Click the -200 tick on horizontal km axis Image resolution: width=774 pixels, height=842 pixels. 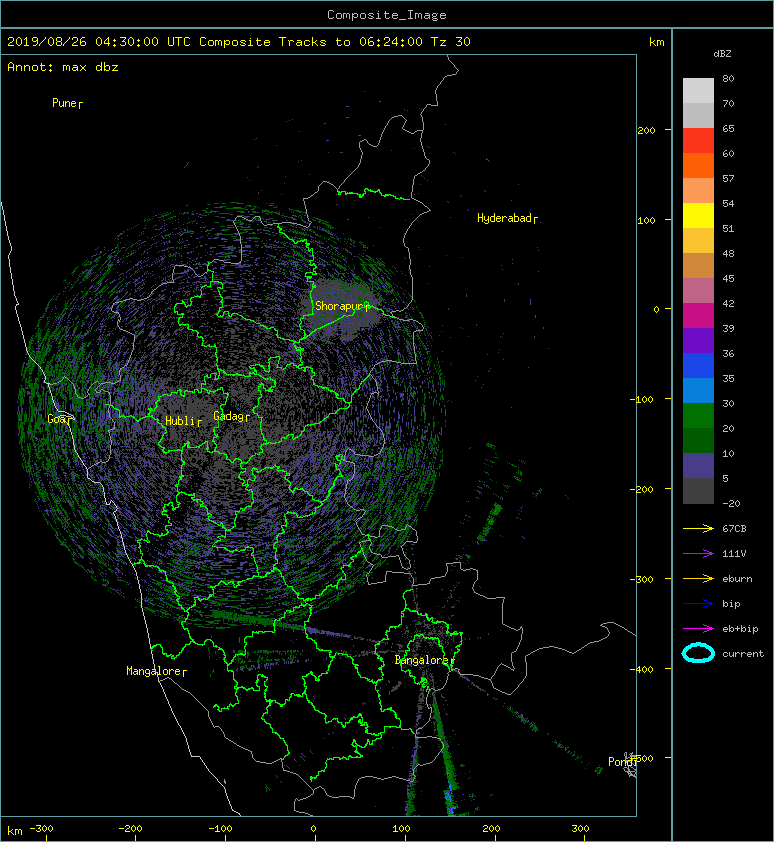[x=131, y=829]
